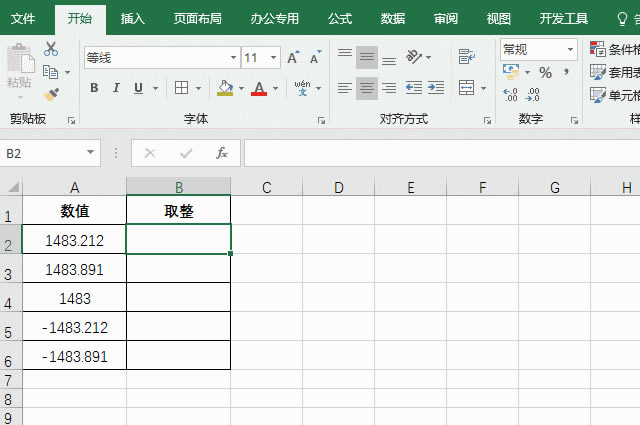Image resolution: width=640 pixels, height=425 pixels.
Task: Toggle horizontal center alignment
Action: 367,88
